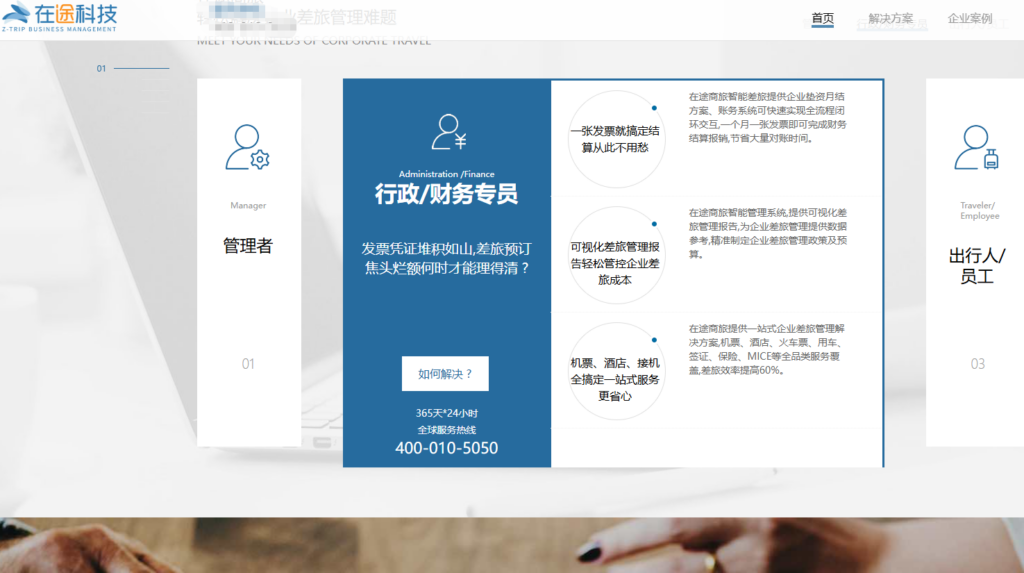Click the 可视化差旅管理报告 circle
Screen dimensions: 1024x573
(615, 255)
